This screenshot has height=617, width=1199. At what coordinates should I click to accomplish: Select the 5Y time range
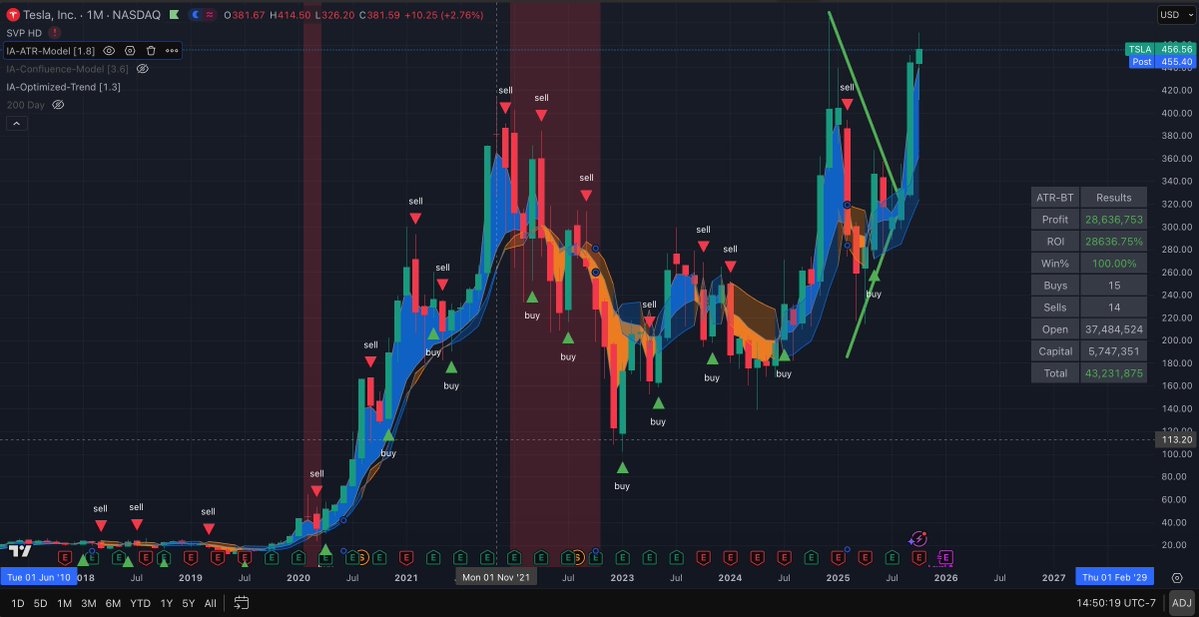point(188,603)
